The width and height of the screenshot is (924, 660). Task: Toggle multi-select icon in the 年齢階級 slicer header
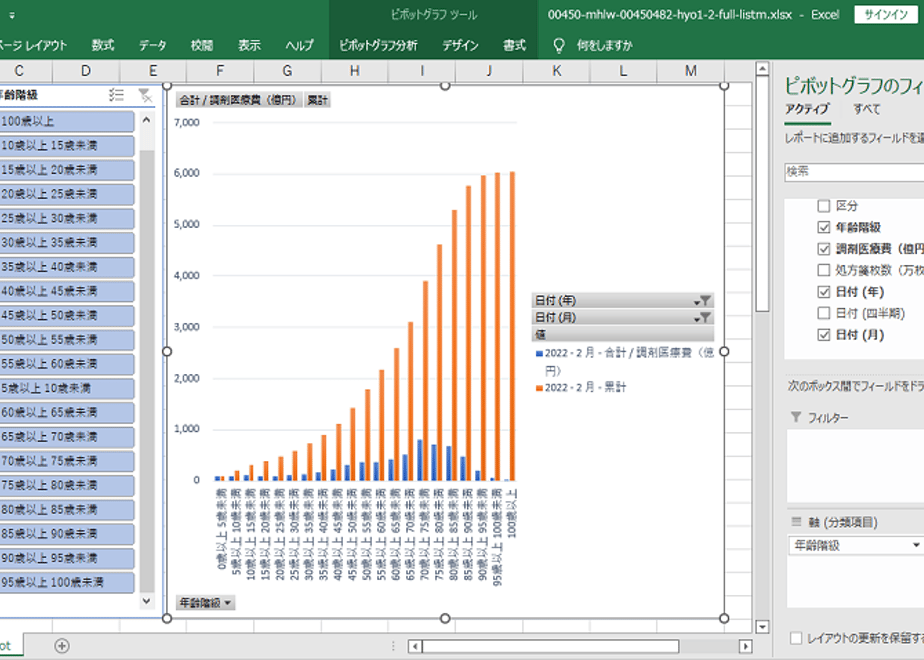click(116, 95)
